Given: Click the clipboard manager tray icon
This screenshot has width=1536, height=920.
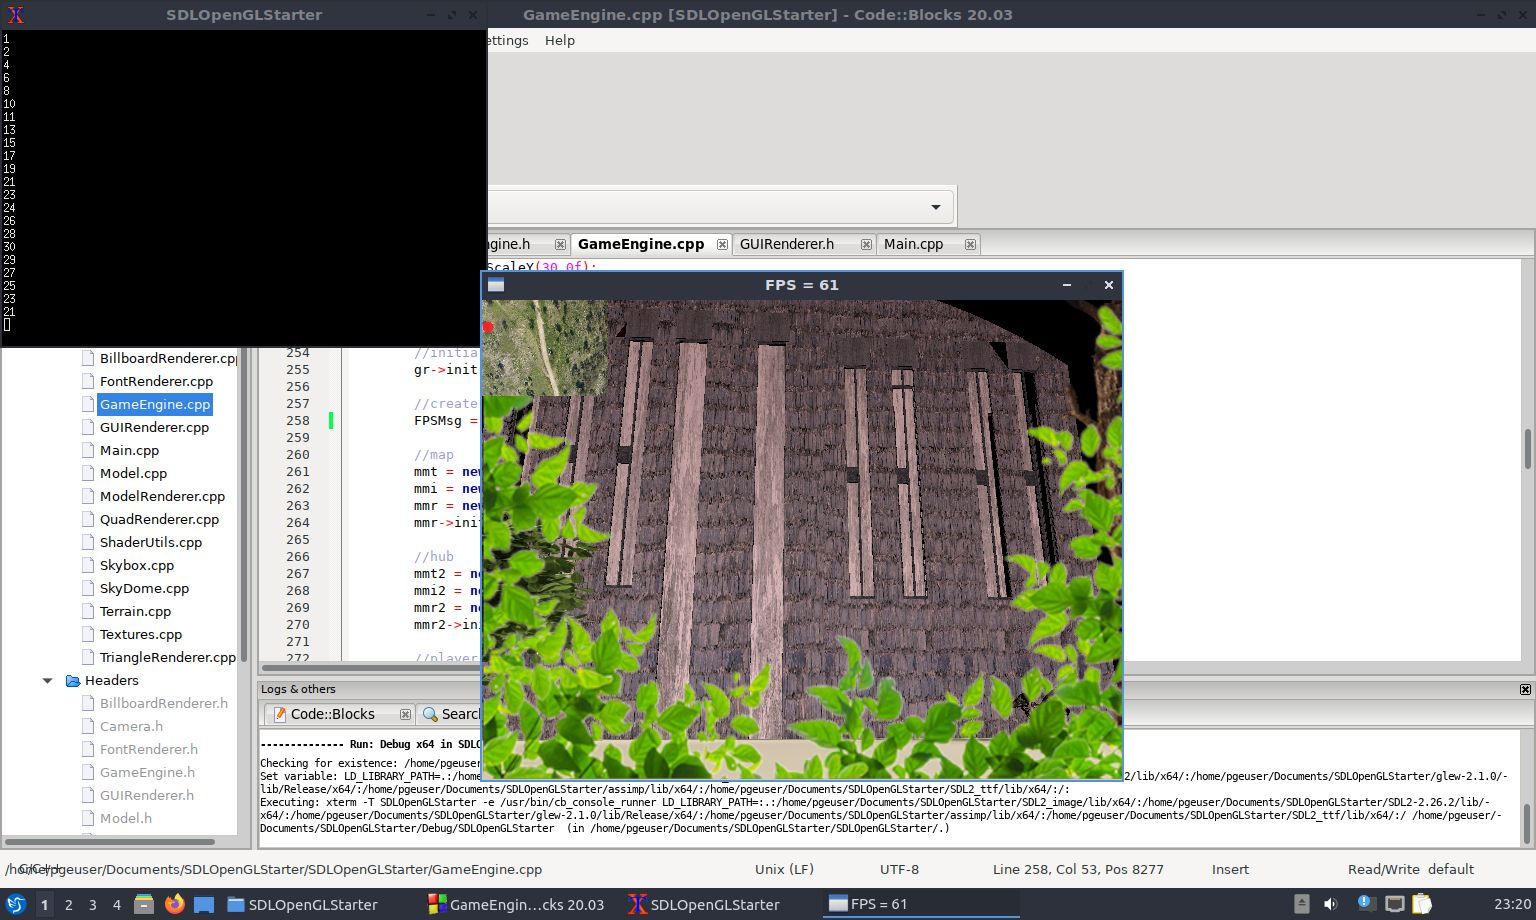Looking at the screenshot, I should [x=1421, y=905].
